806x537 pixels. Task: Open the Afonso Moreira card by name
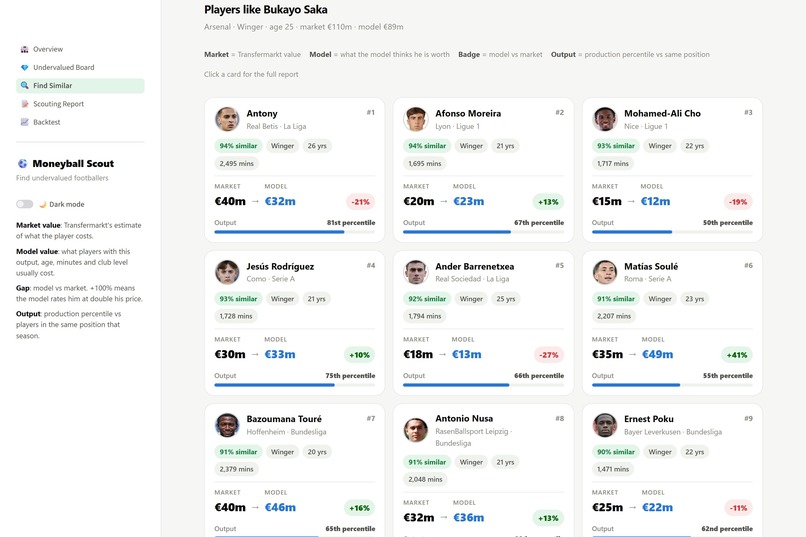(468, 114)
